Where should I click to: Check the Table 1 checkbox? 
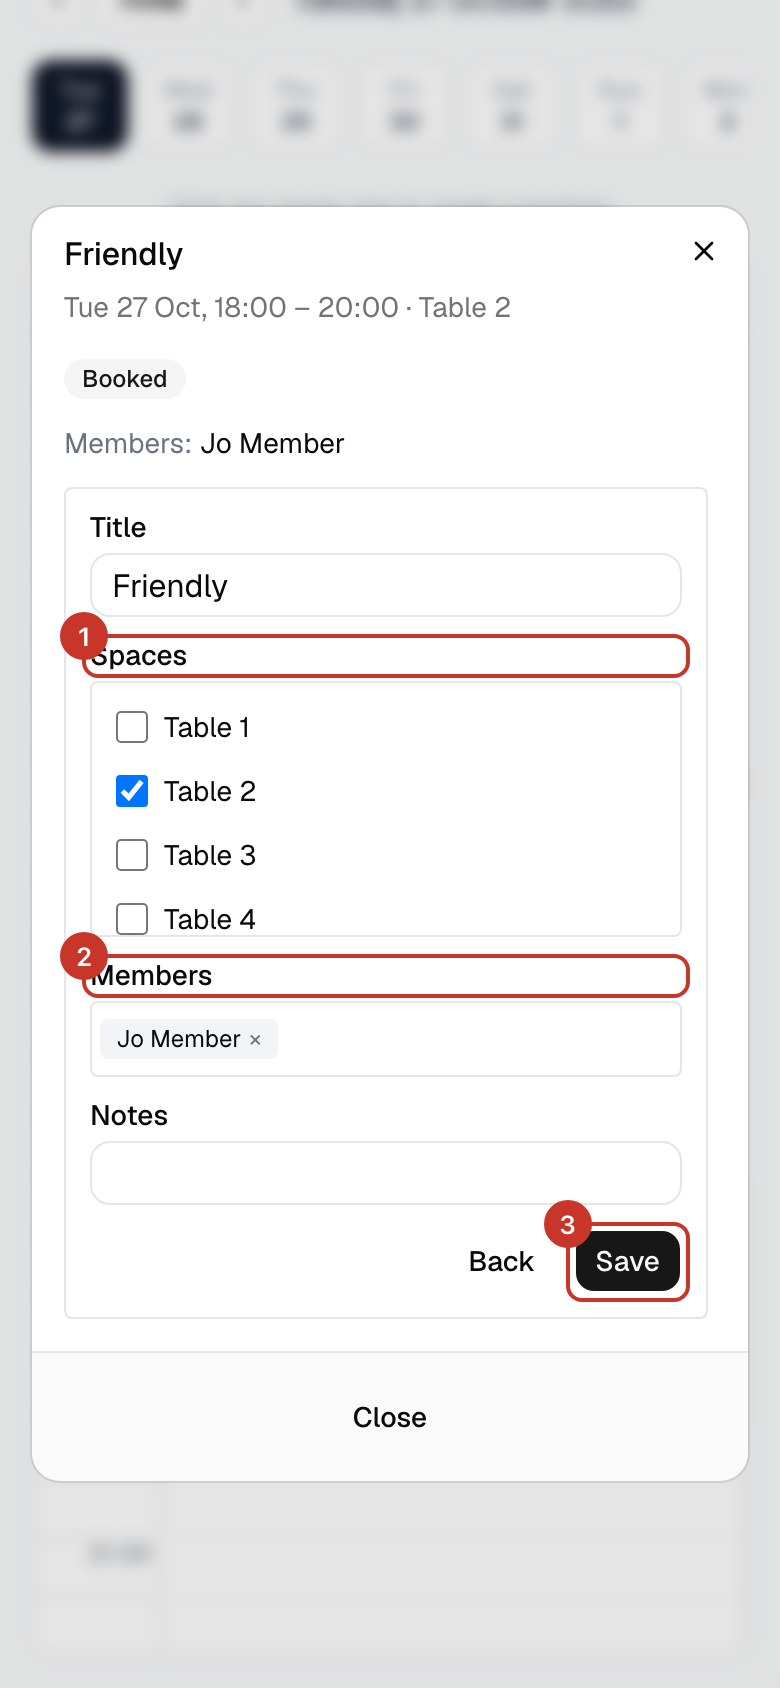[x=132, y=727]
